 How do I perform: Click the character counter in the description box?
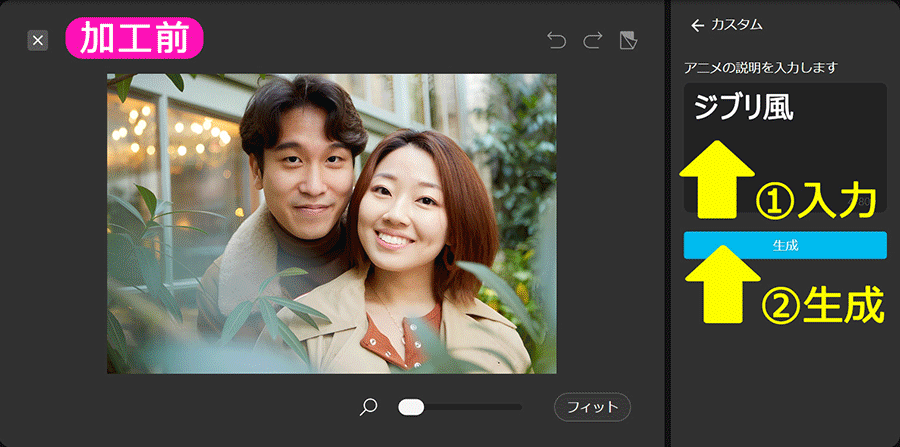coord(863,202)
